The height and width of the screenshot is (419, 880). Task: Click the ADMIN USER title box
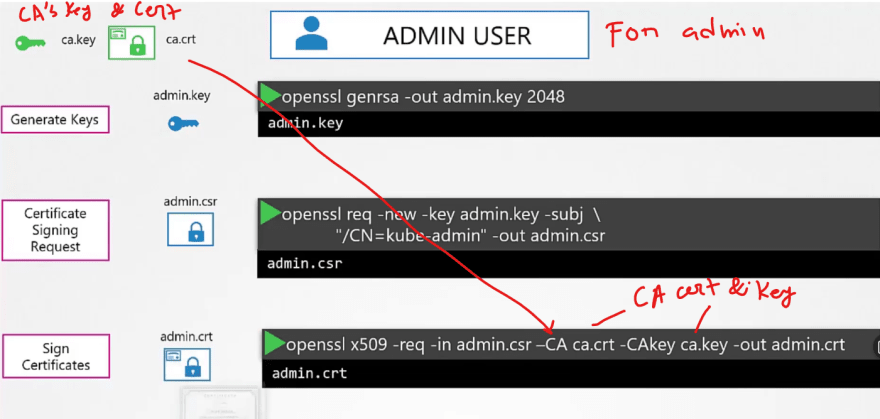pyautogui.click(x=429, y=35)
